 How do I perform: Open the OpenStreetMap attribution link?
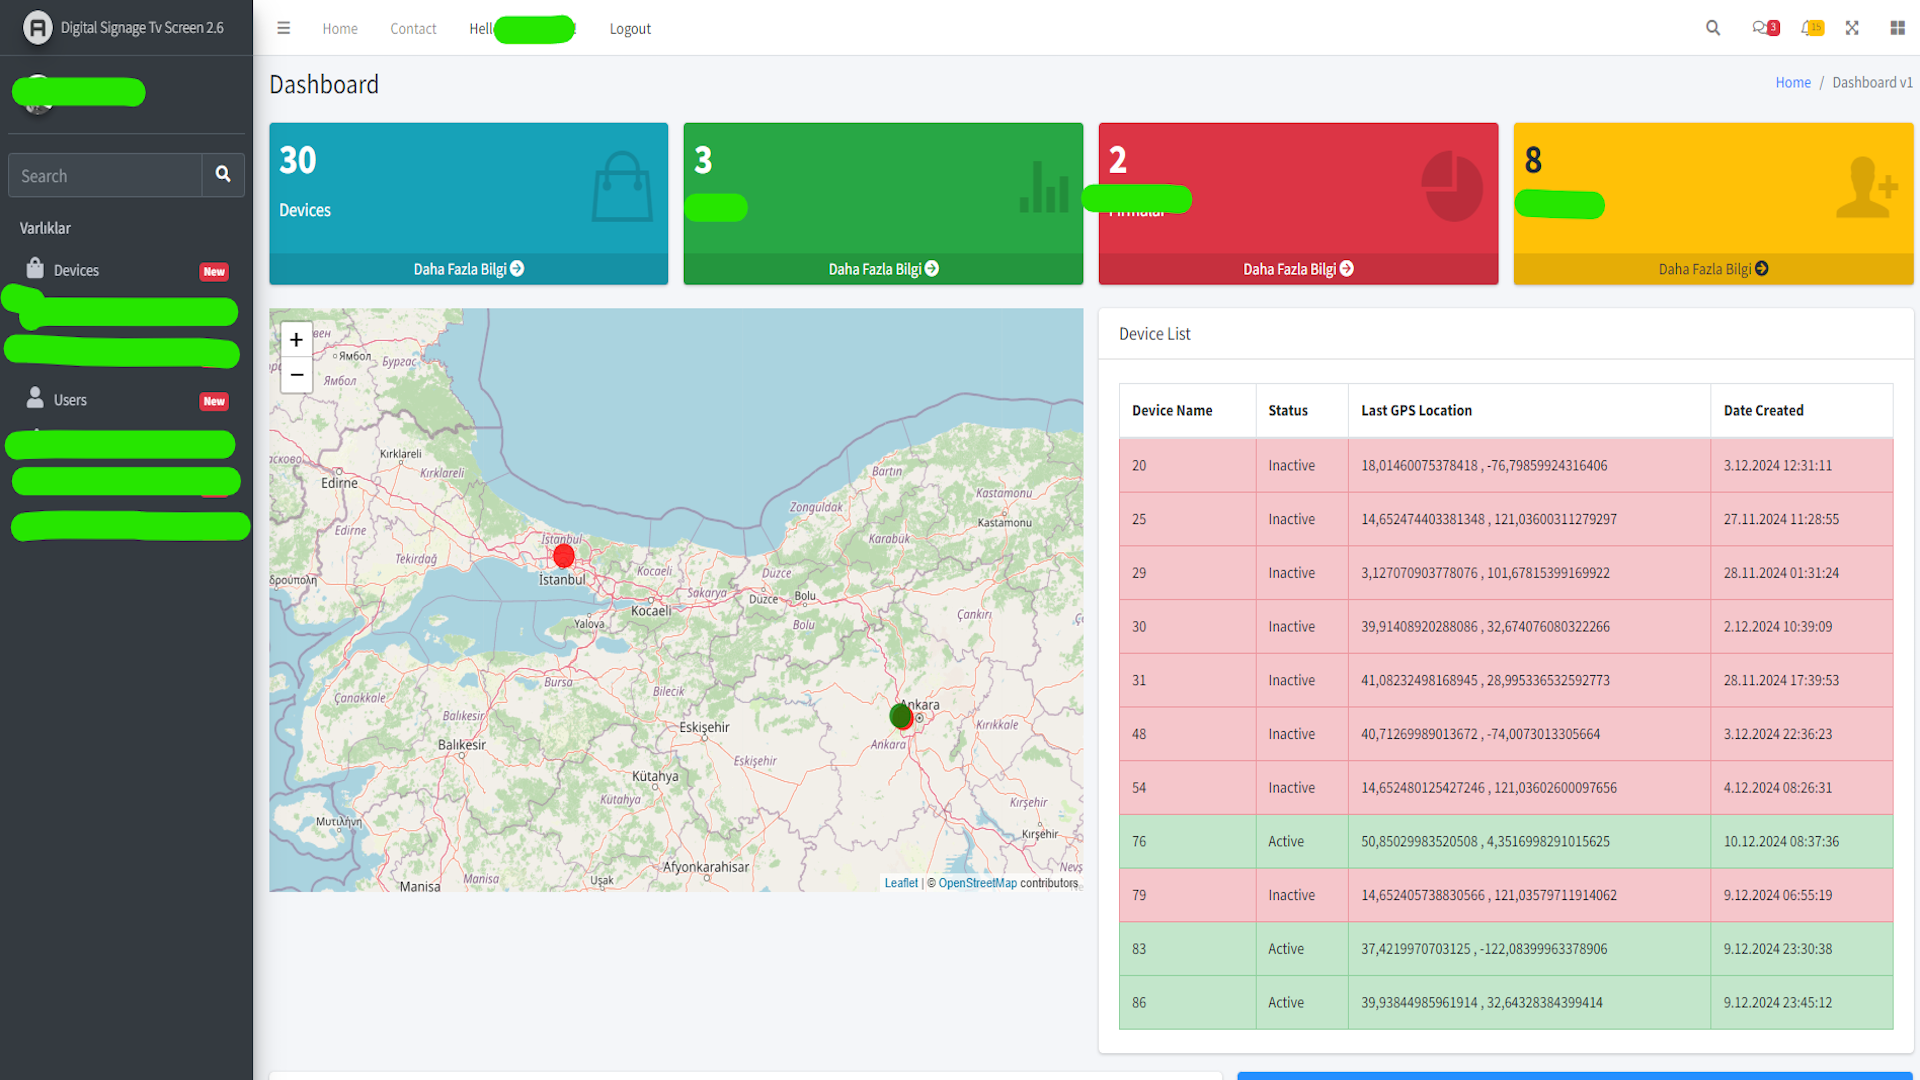977,883
